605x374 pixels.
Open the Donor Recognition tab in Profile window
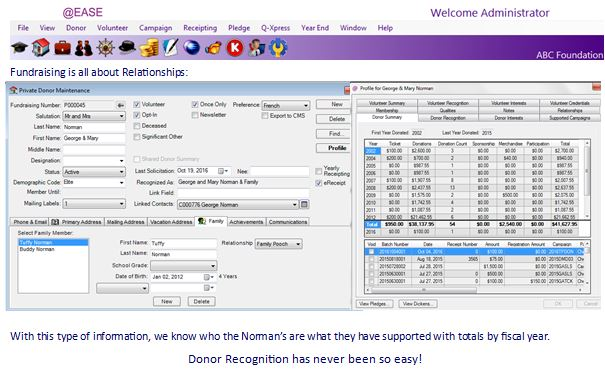[448, 118]
